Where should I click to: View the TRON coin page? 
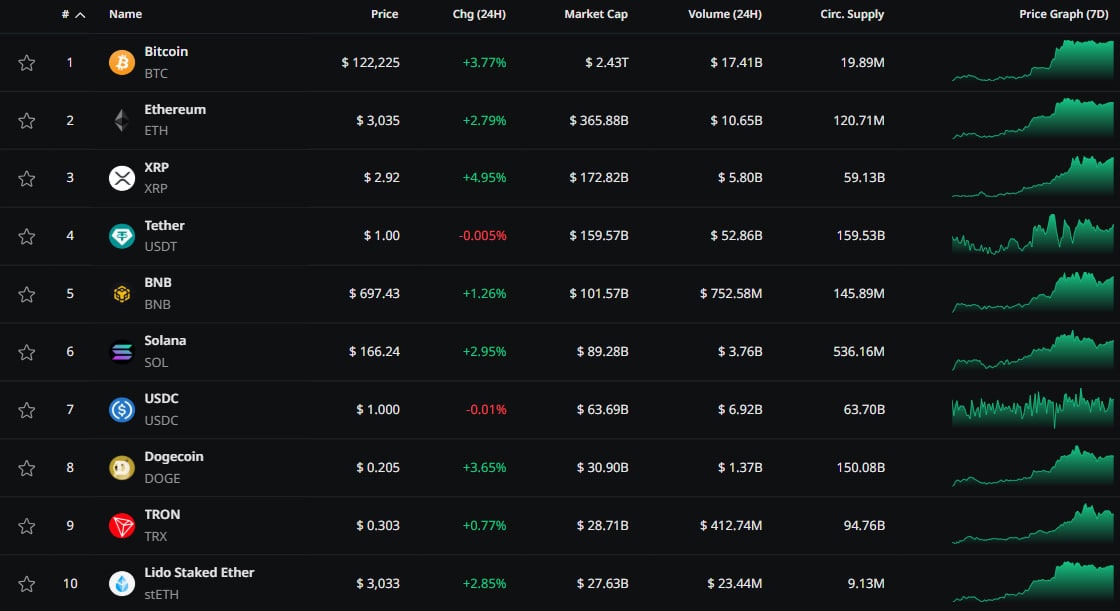point(162,514)
